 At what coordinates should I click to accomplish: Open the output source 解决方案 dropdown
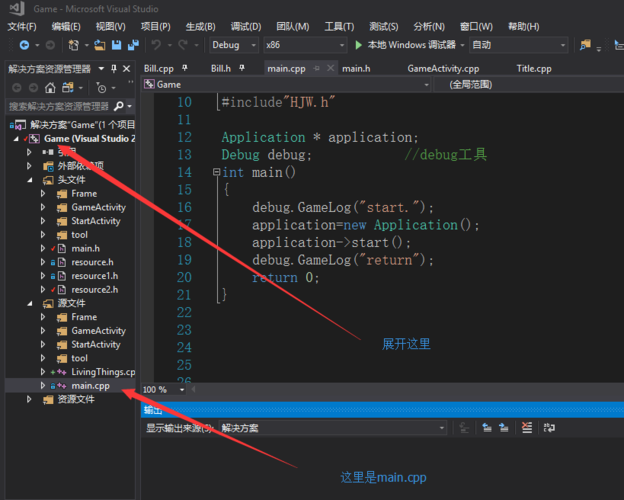[333, 428]
